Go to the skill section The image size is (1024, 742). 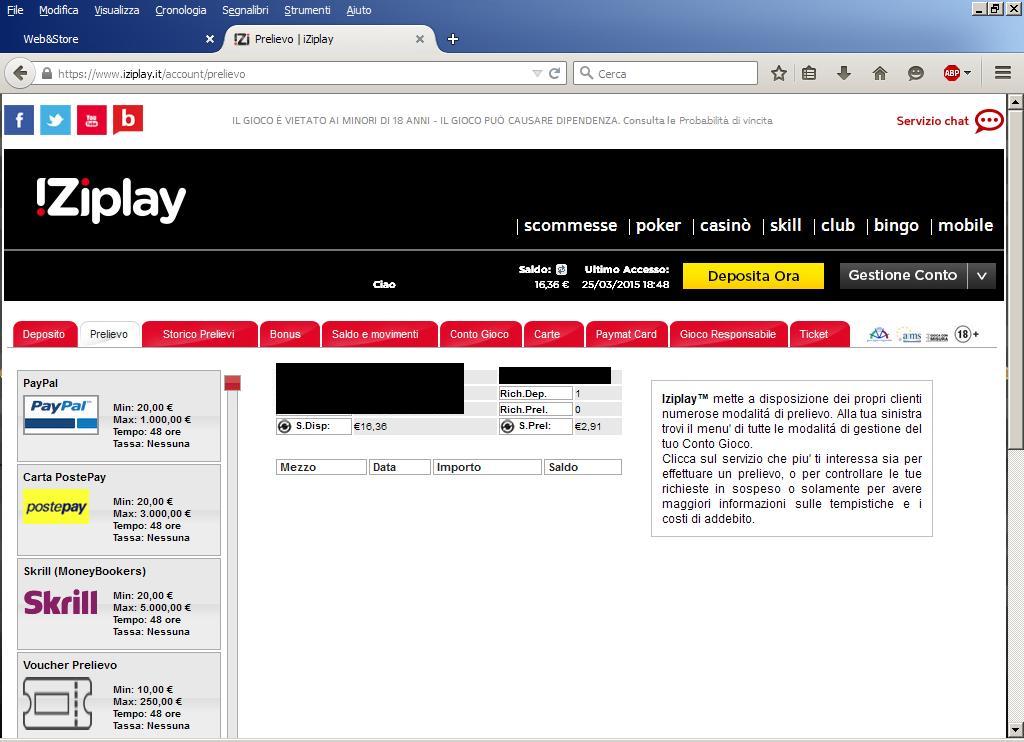point(786,225)
